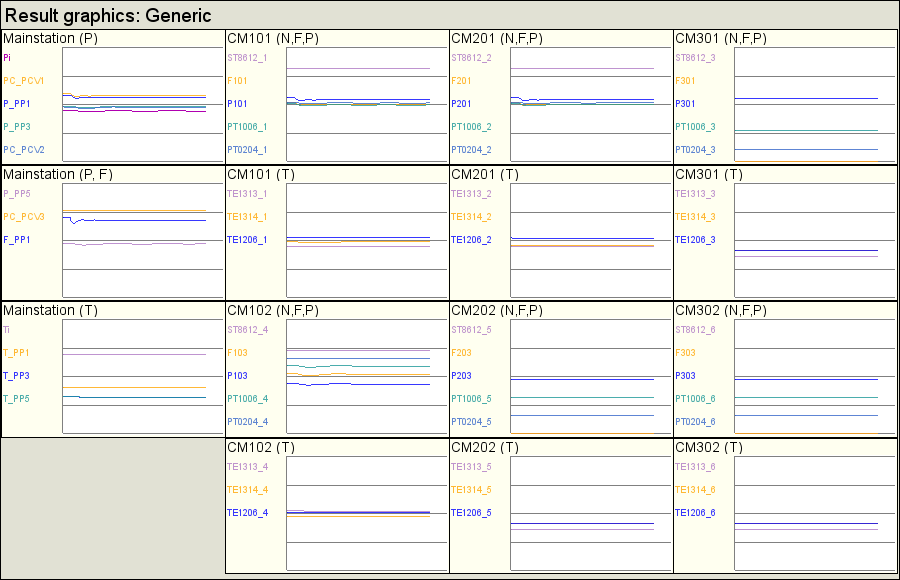Select PT1006_3 legend entry in CM301
The height and width of the screenshot is (580, 900).
pos(695,127)
